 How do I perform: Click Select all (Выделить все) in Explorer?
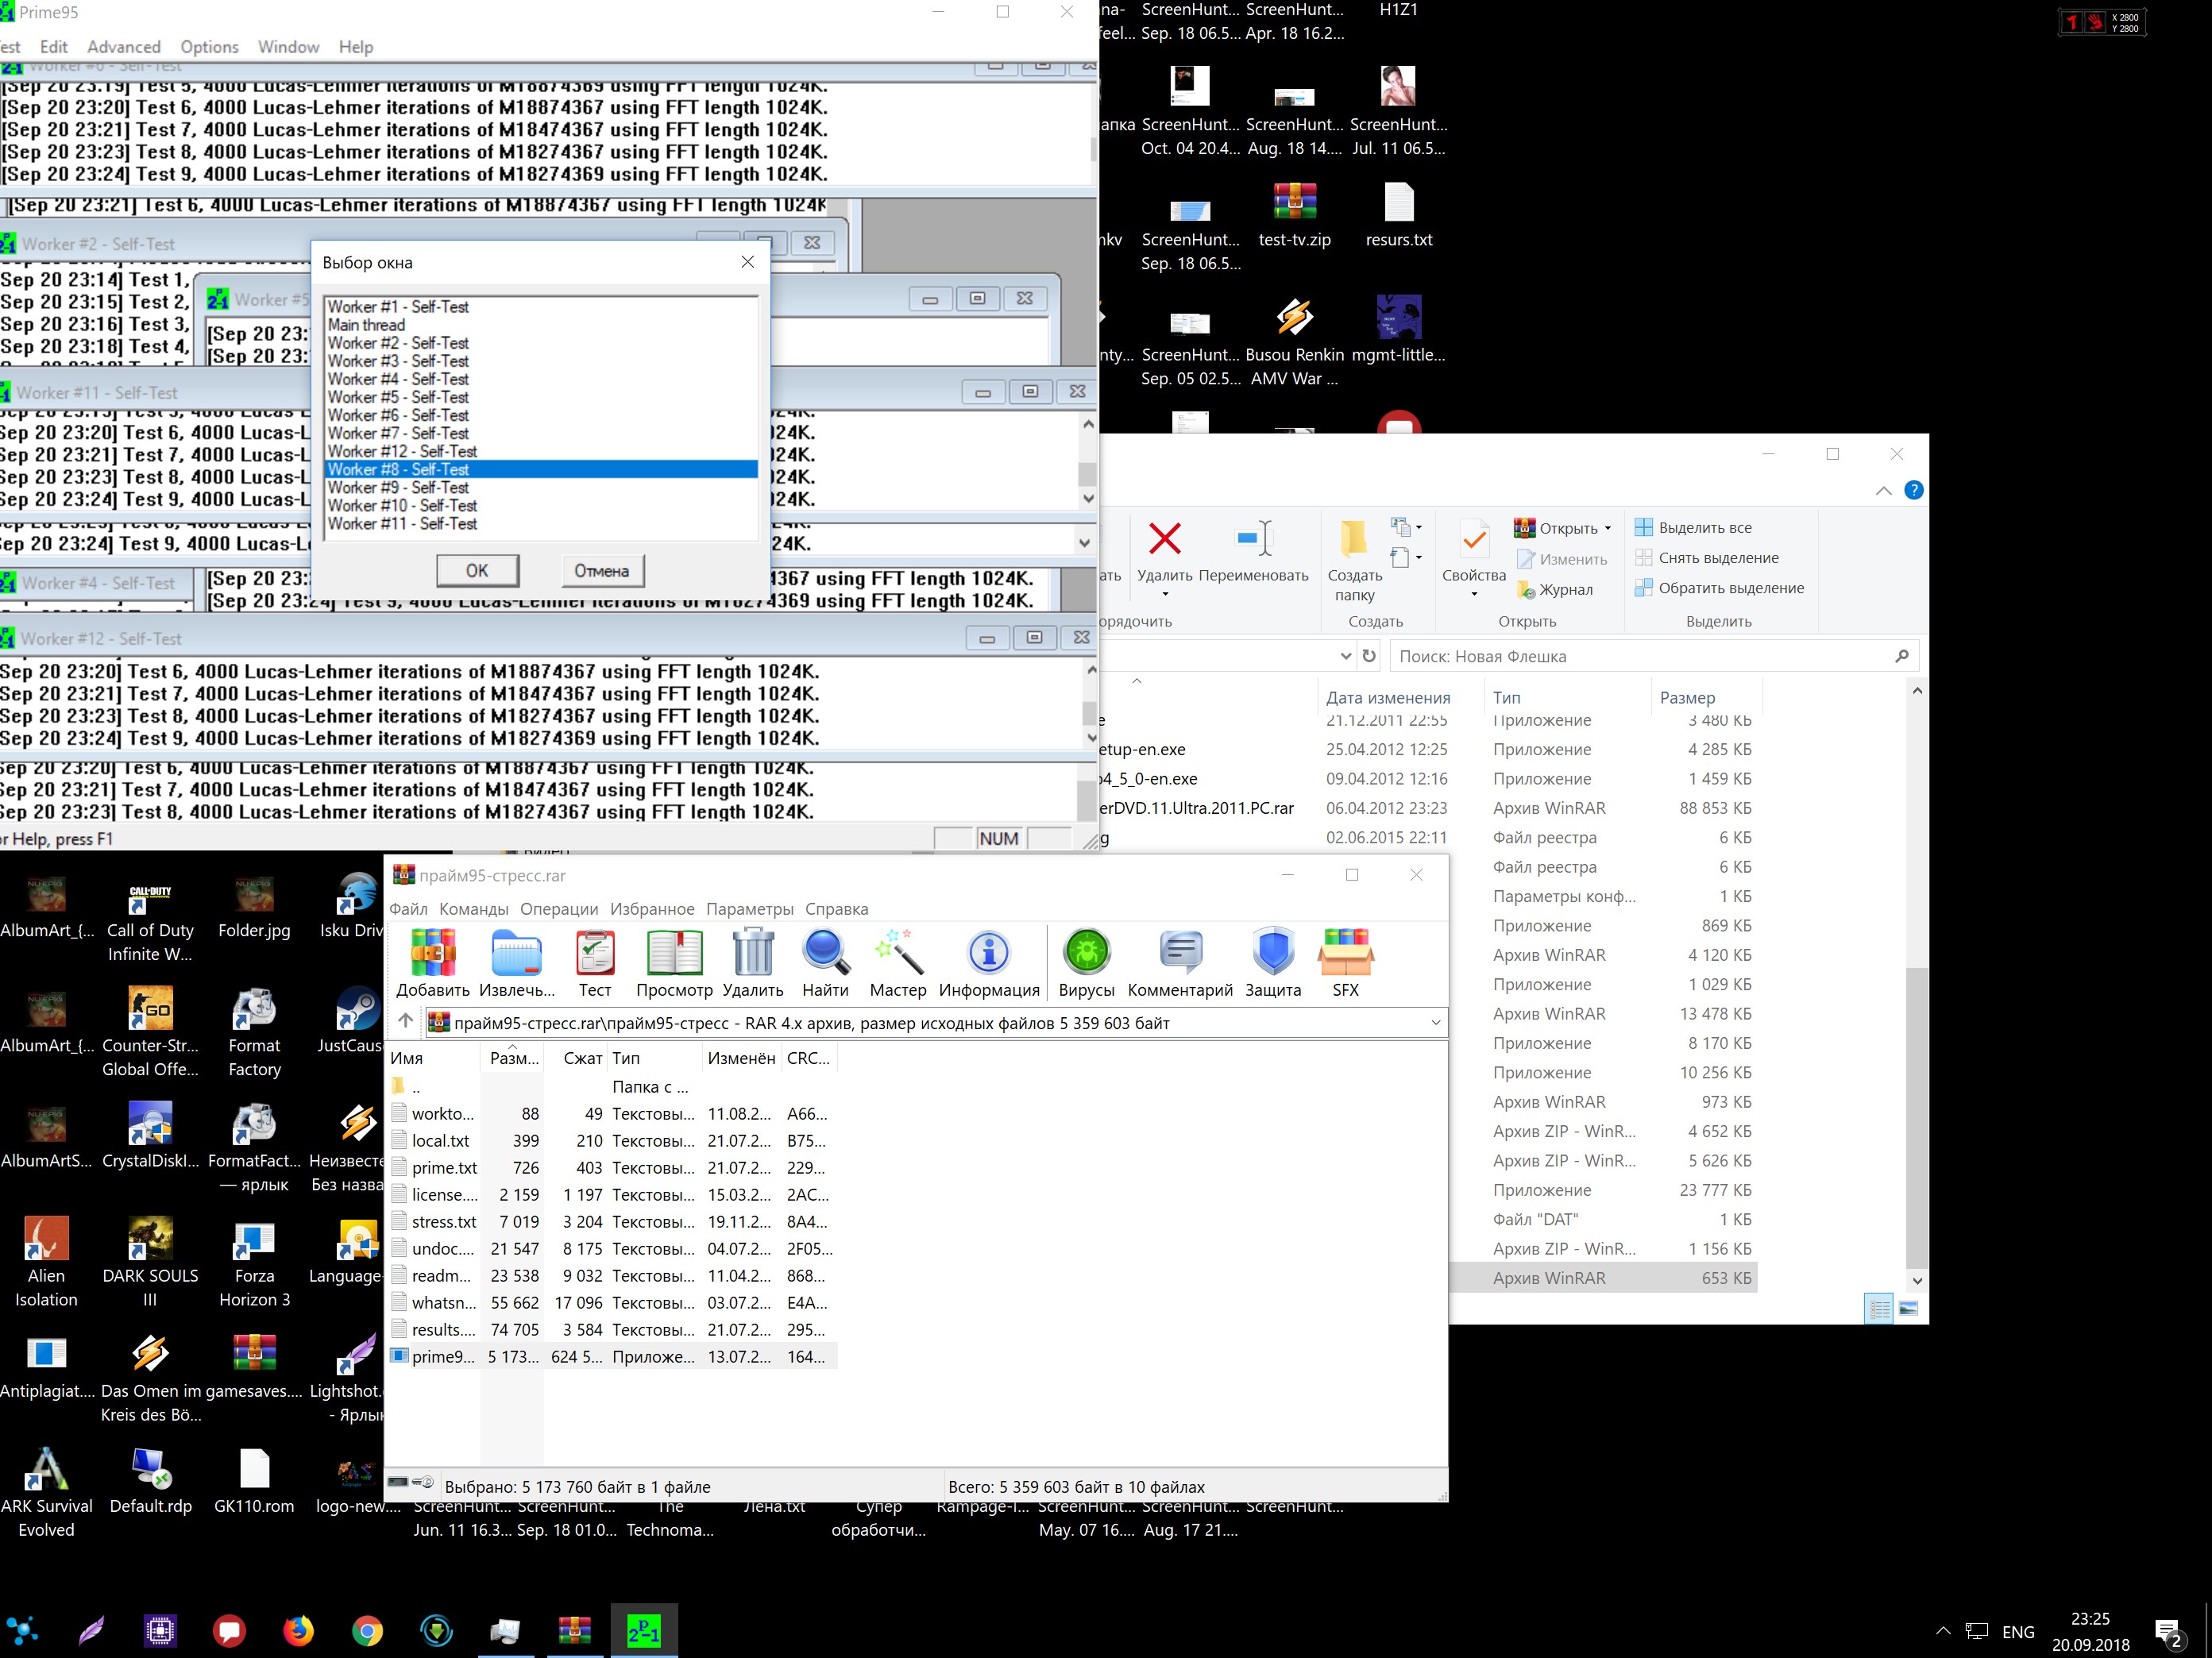point(1704,528)
